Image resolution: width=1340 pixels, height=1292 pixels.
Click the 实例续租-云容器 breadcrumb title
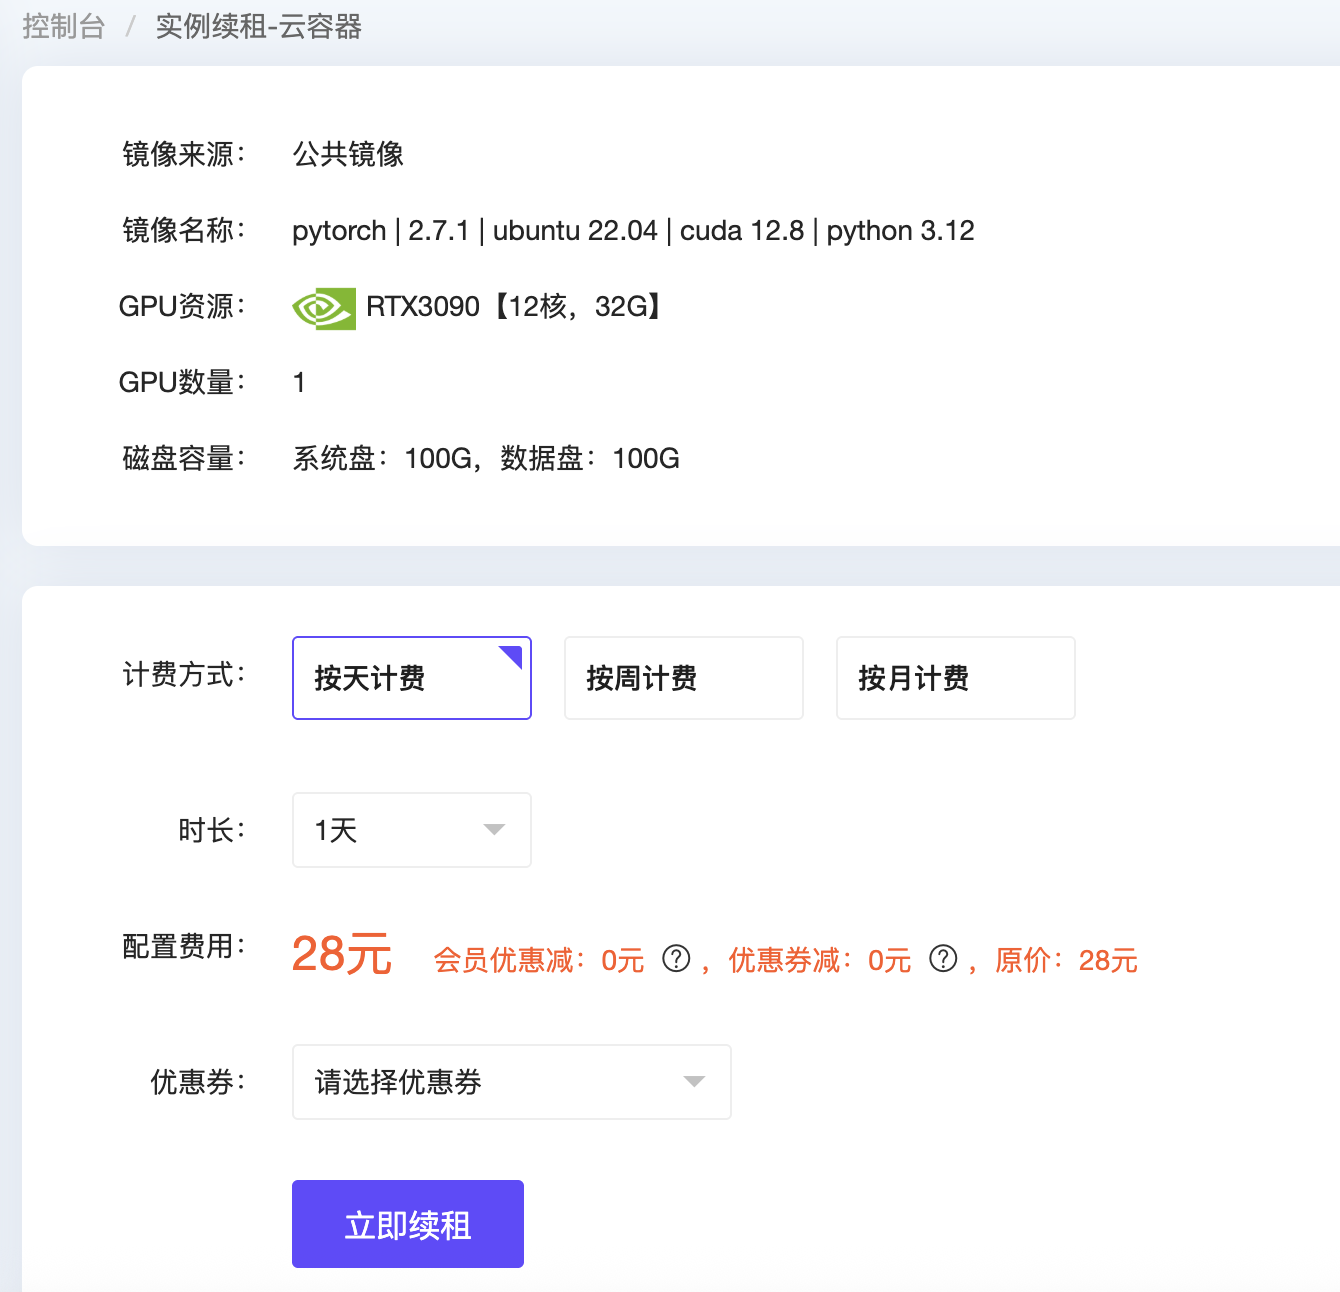[x=258, y=26]
